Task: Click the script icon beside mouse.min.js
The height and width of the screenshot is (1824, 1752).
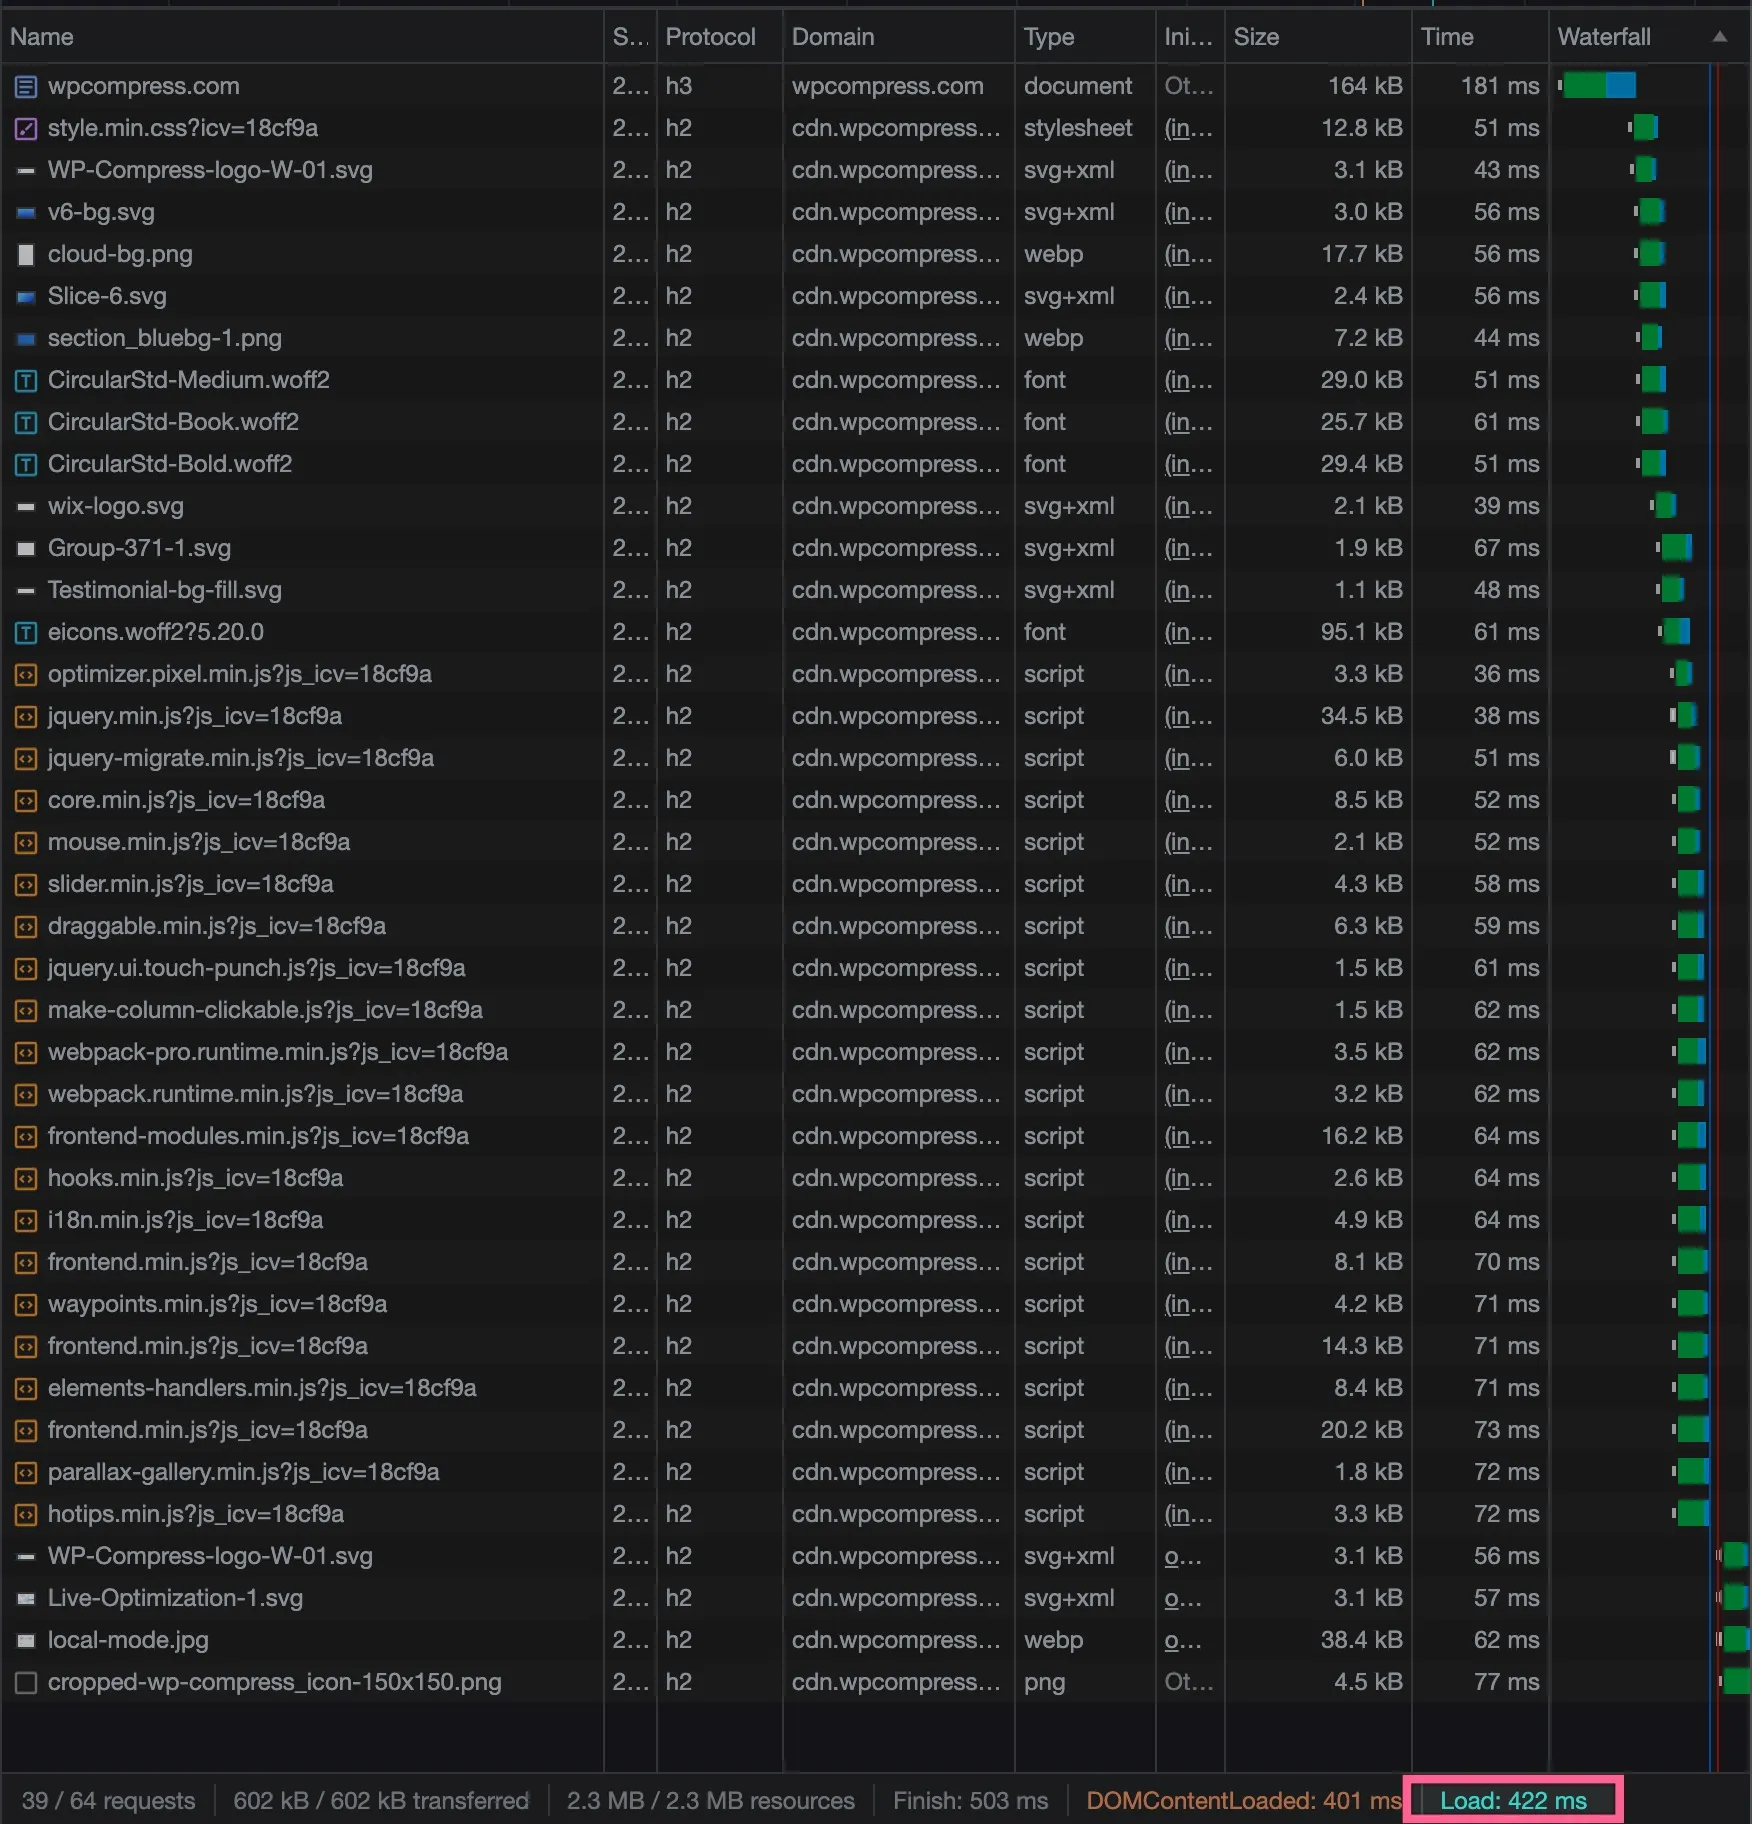Action: (x=26, y=843)
